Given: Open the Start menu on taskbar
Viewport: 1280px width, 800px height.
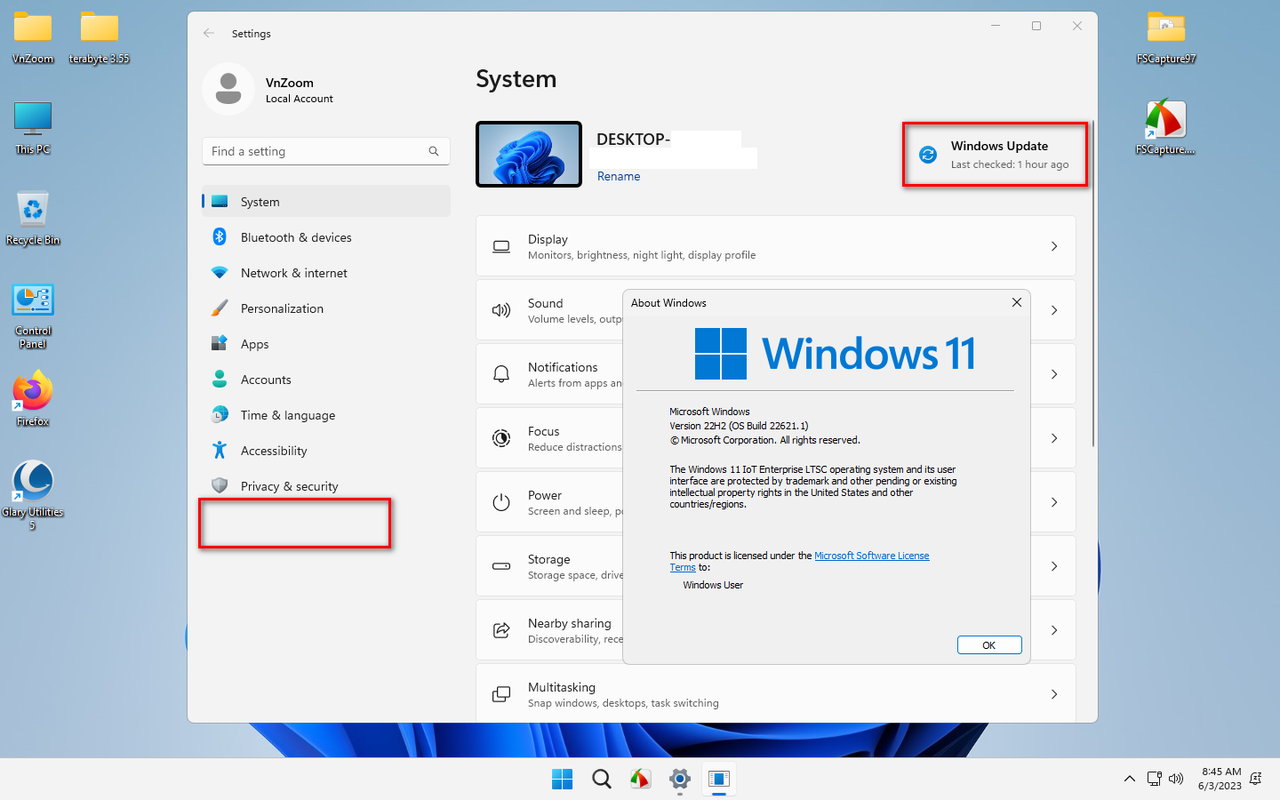Looking at the screenshot, I should (x=562, y=779).
